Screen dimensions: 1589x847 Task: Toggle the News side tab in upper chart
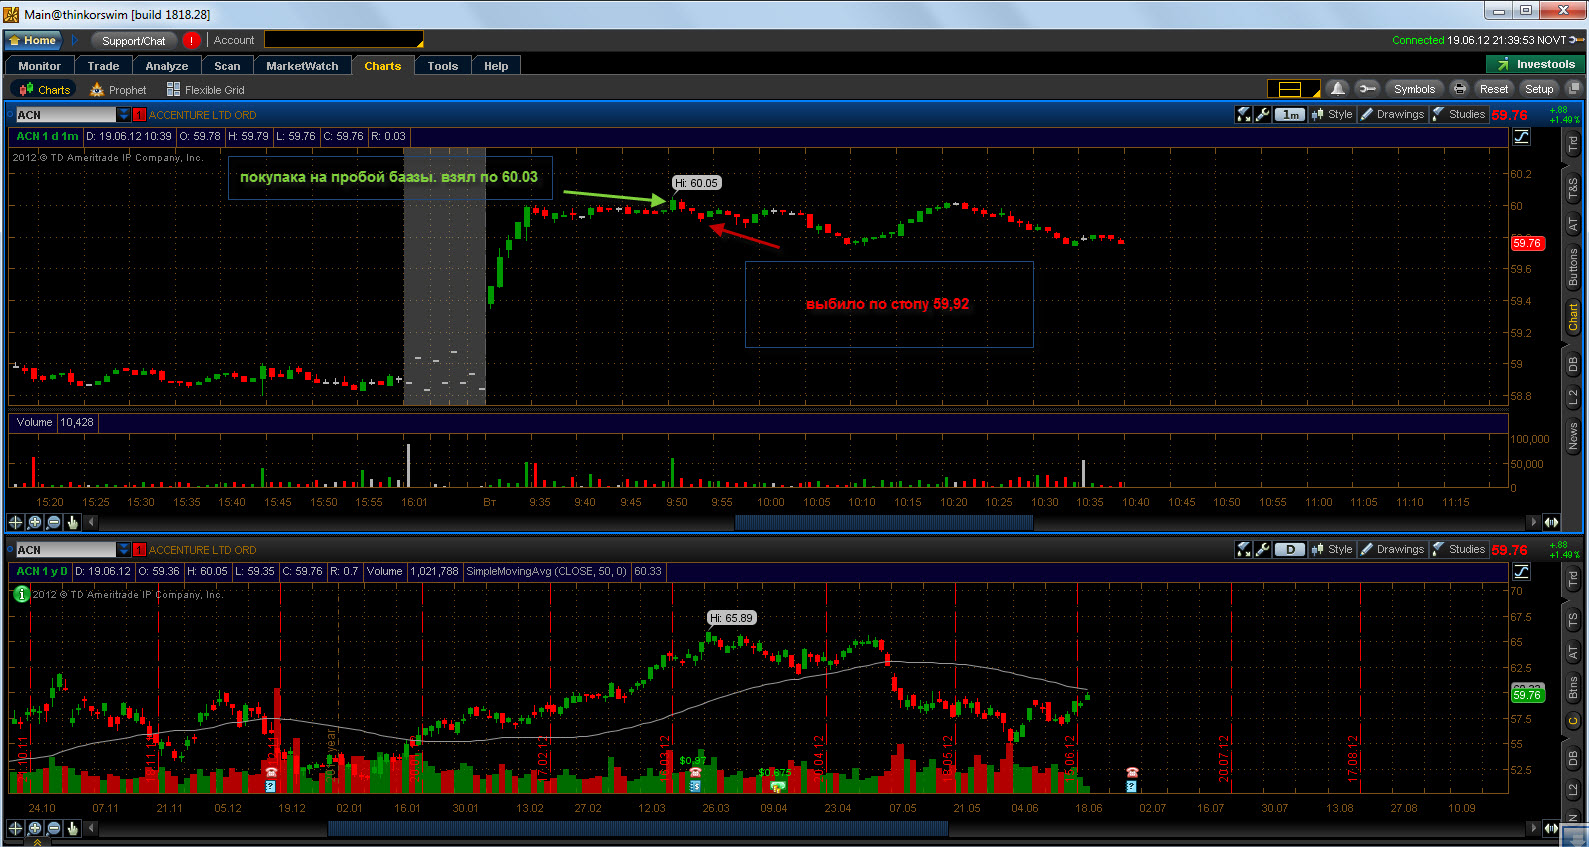pyautogui.click(x=1573, y=435)
